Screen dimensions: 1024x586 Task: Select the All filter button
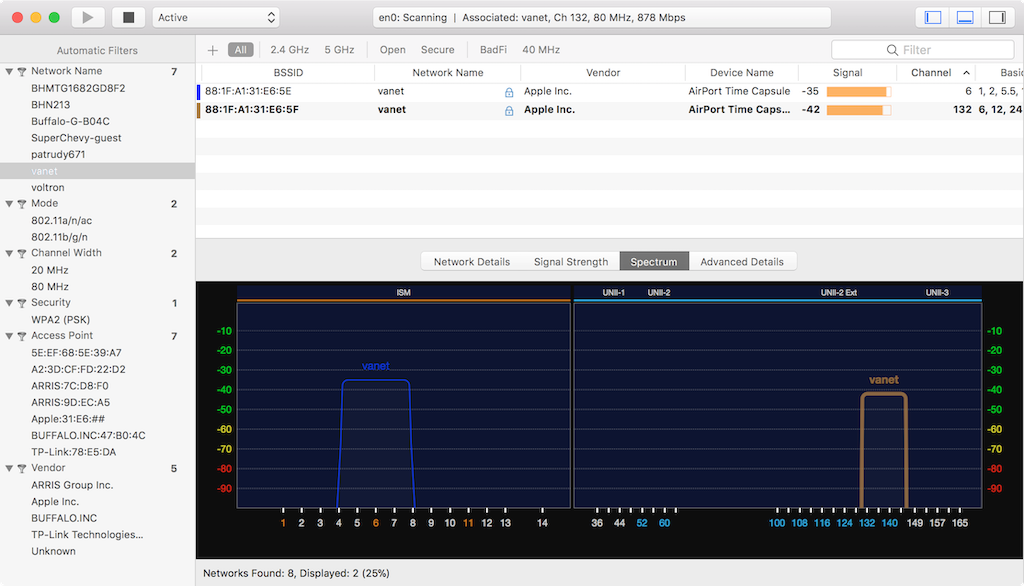point(241,50)
